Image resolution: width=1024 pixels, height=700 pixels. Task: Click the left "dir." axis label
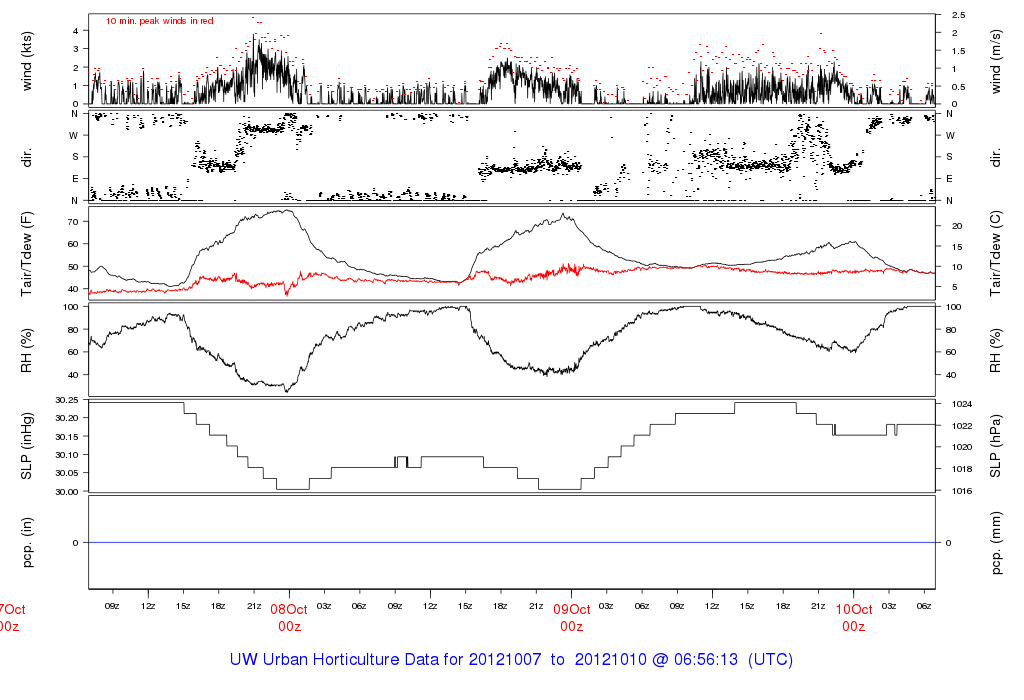click(x=27, y=157)
